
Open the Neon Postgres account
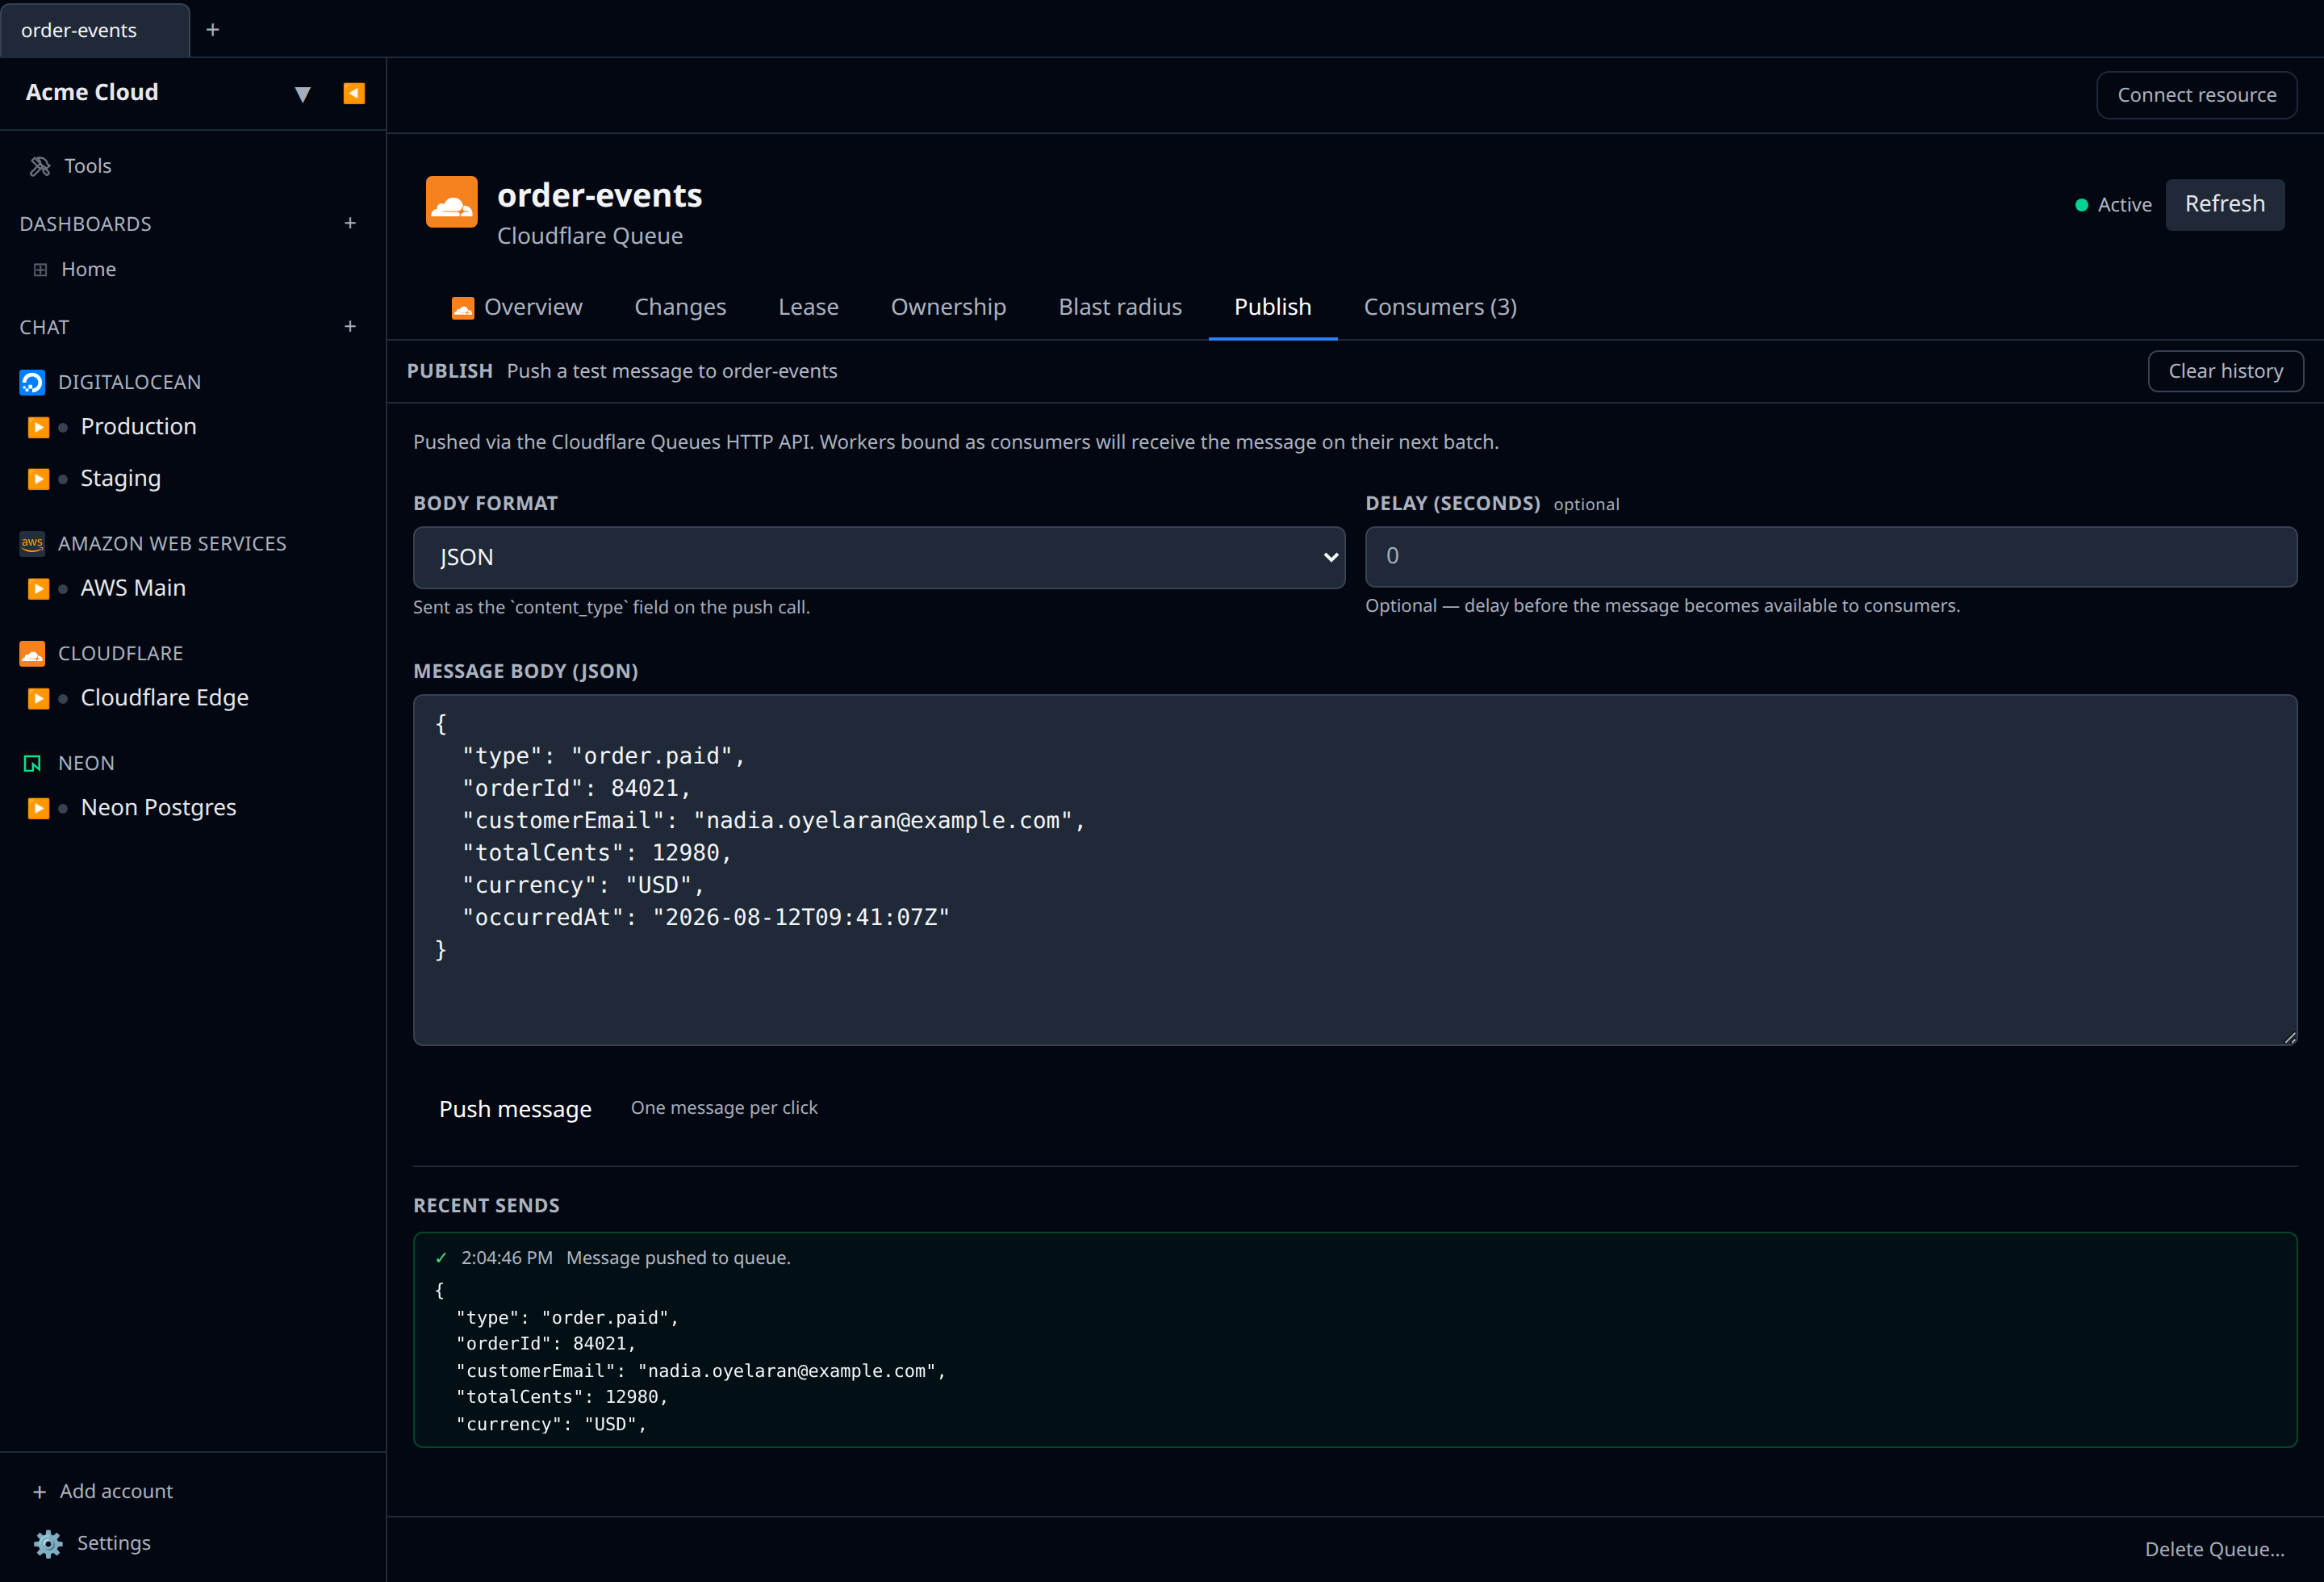pos(159,808)
